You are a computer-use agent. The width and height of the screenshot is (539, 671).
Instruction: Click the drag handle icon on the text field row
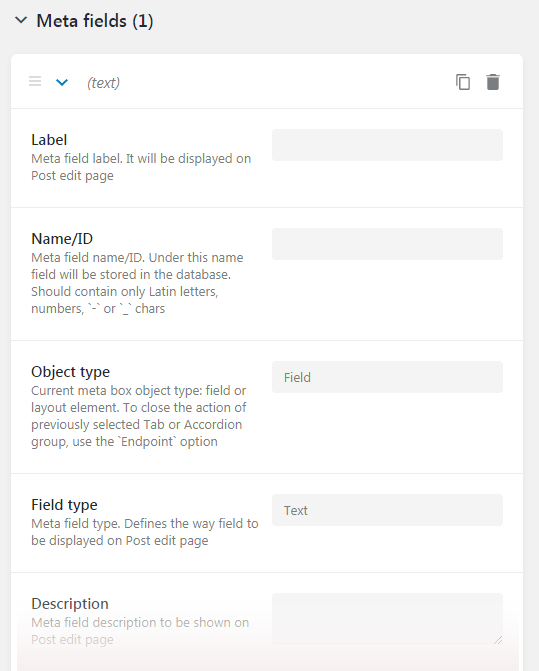(35, 81)
